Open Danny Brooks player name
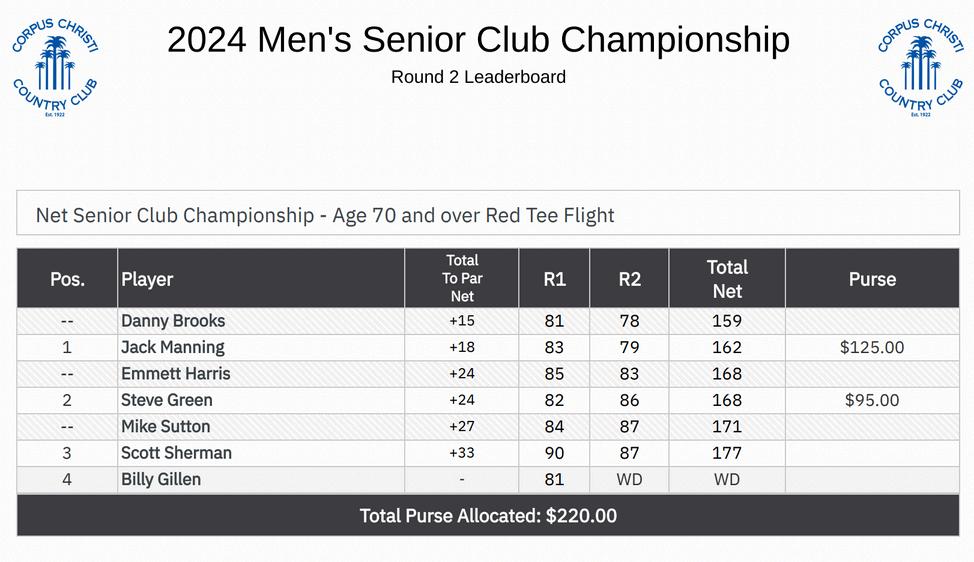The image size is (974, 562). (173, 321)
